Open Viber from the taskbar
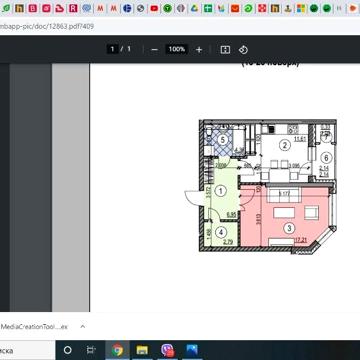Image resolution: width=360 pixels, height=360 pixels. point(167,350)
